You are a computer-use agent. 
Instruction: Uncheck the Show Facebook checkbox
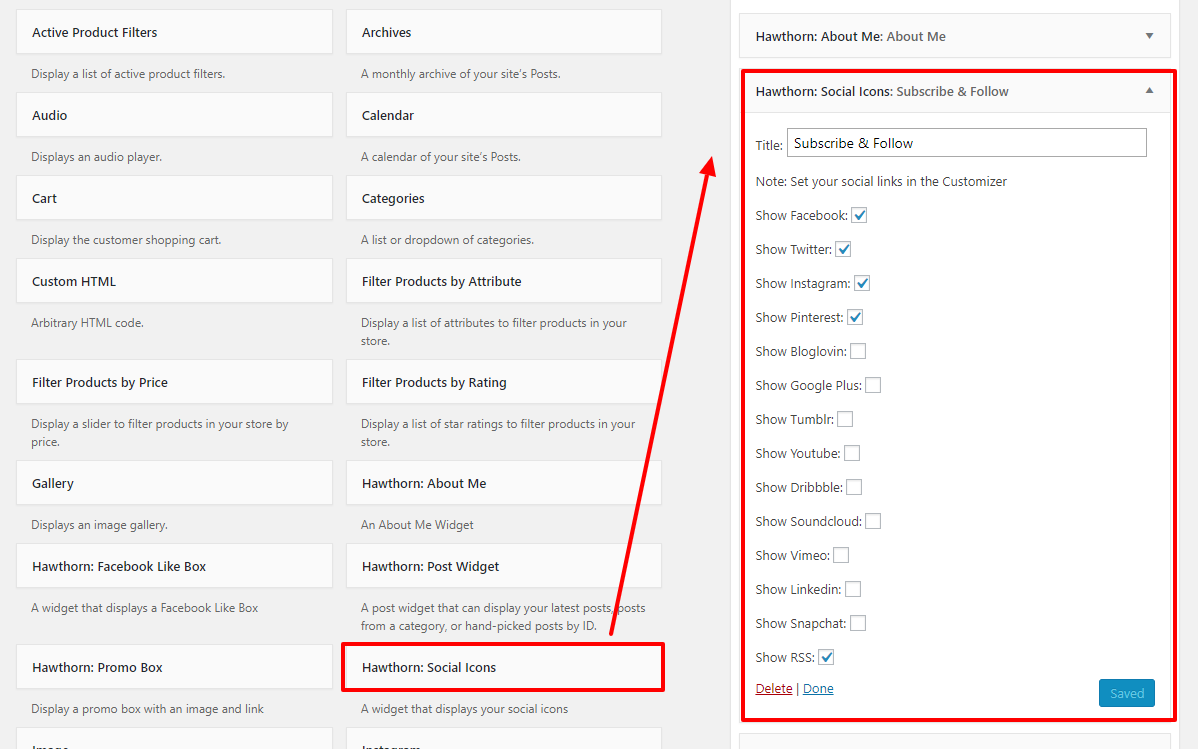tap(859, 215)
